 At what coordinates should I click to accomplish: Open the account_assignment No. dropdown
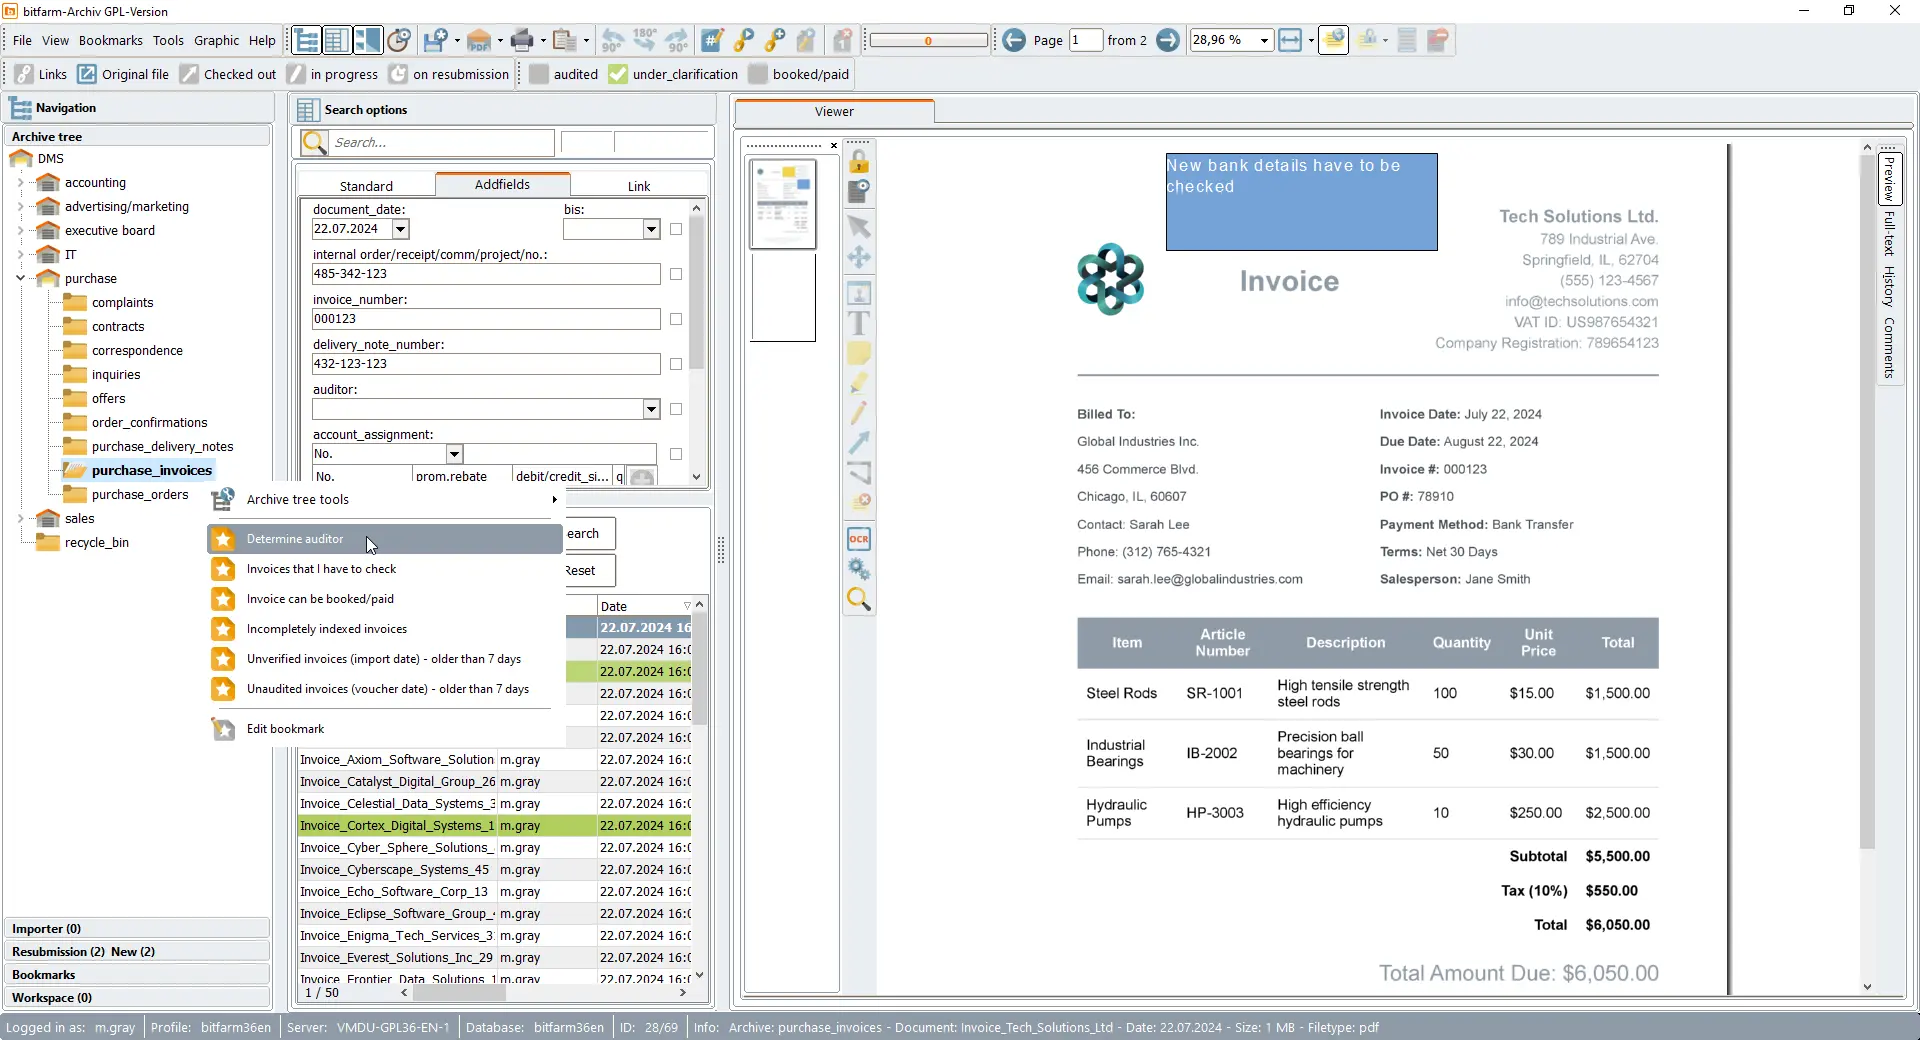click(x=454, y=454)
